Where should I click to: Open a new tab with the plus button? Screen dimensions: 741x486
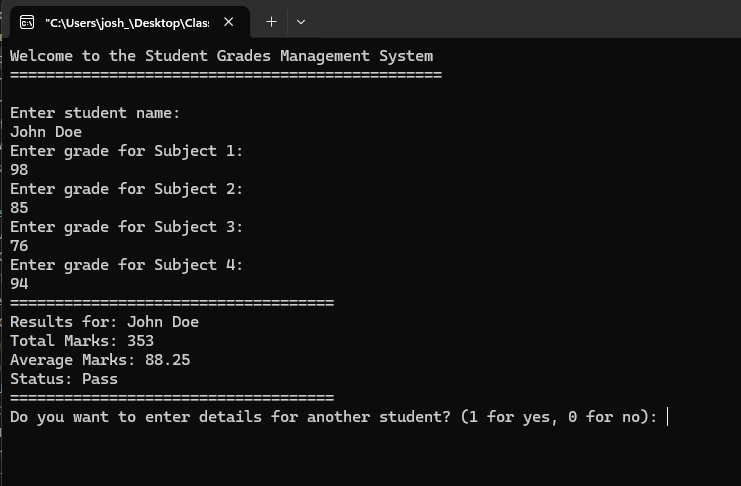pyautogui.click(x=271, y=21)
